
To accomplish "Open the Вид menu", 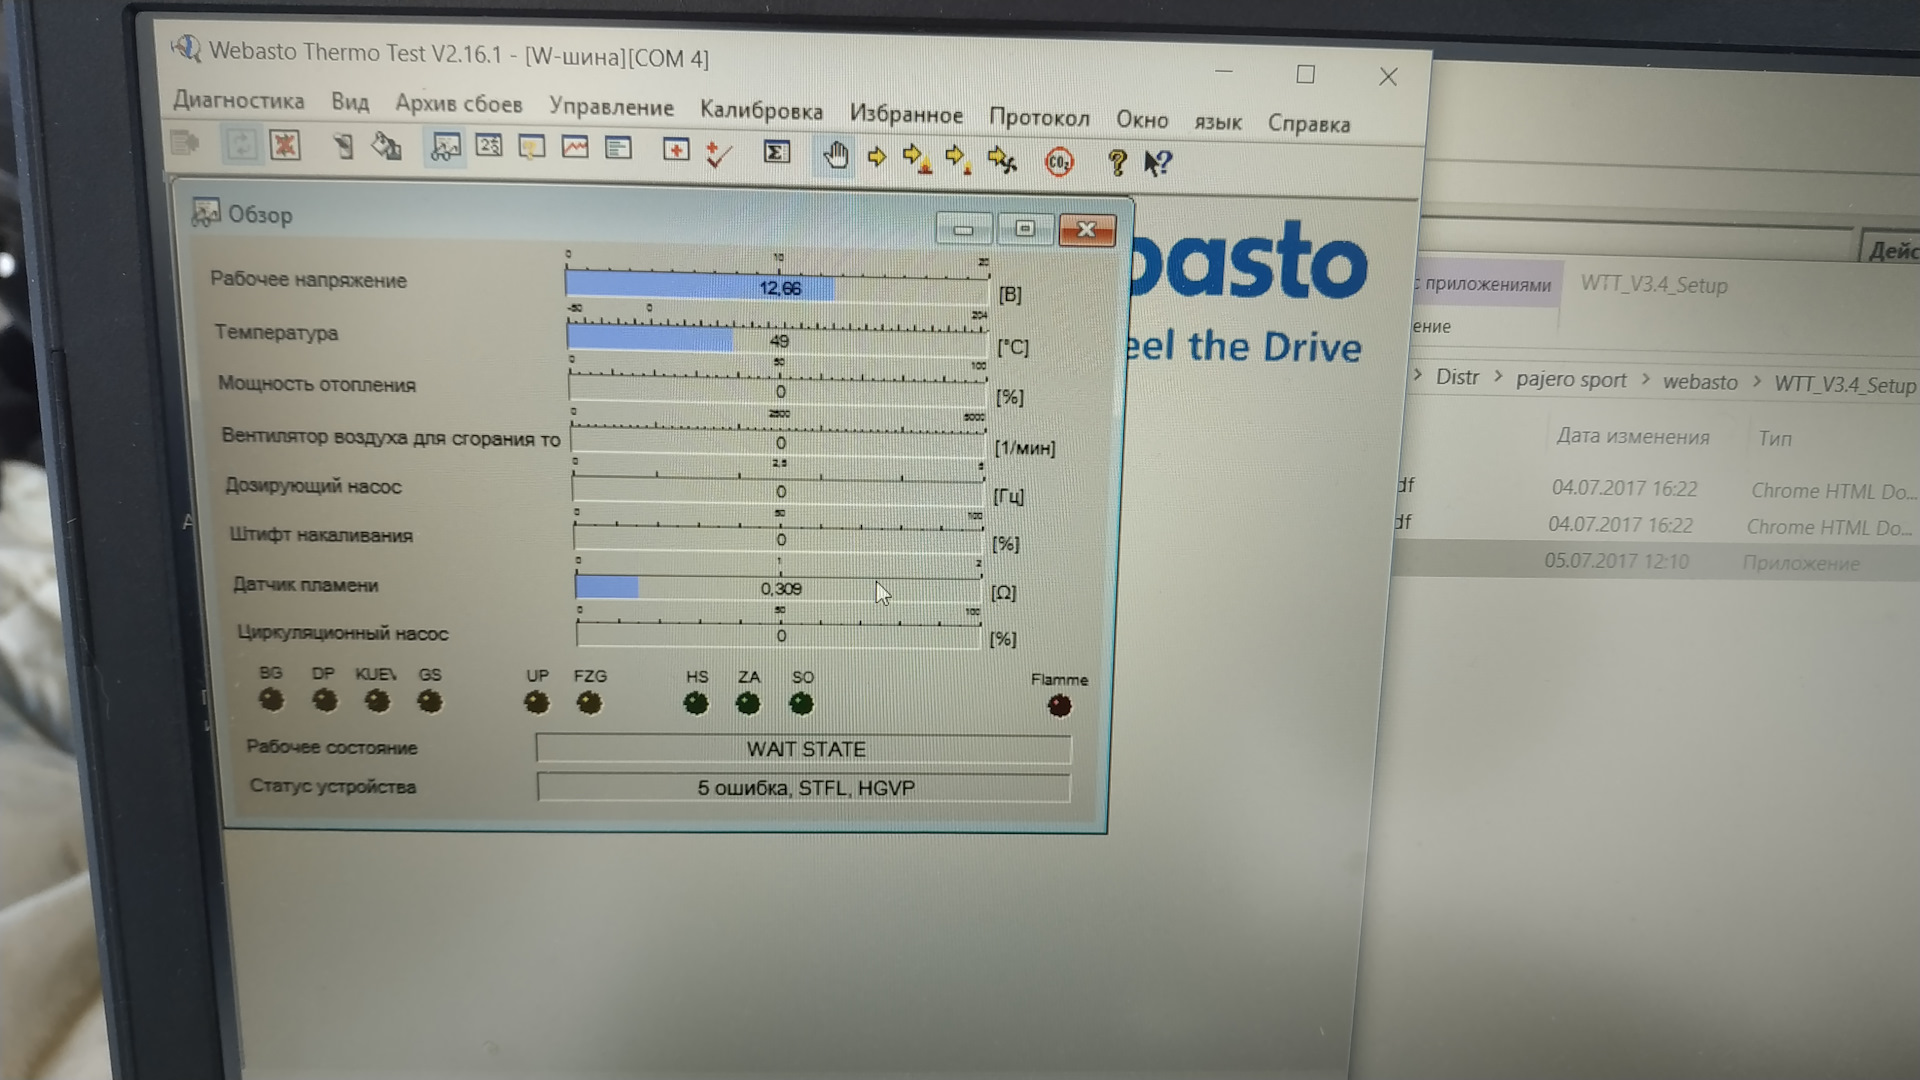I will pyautogui.click(x=350, y=102).
